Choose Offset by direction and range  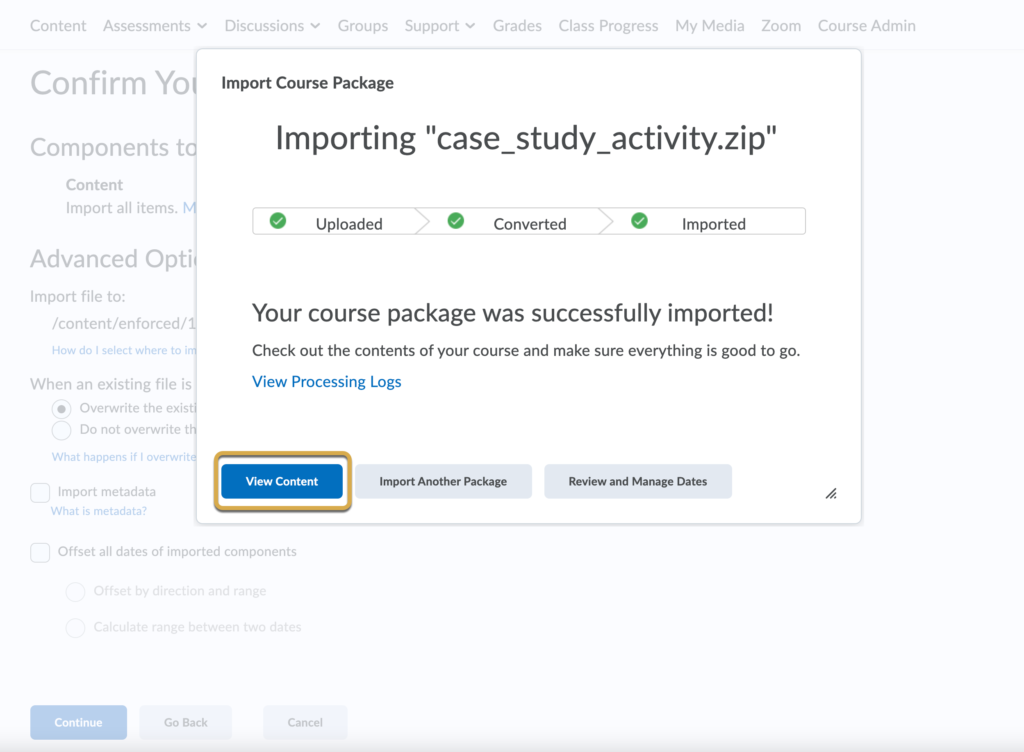(x=75, y=591)
